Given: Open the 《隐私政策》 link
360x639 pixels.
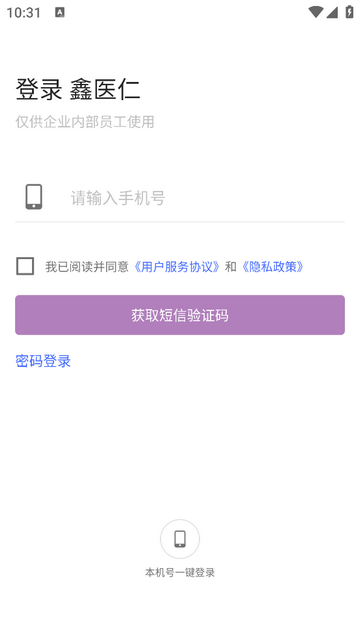Looking at the screenshot, I should coord(272,267).
